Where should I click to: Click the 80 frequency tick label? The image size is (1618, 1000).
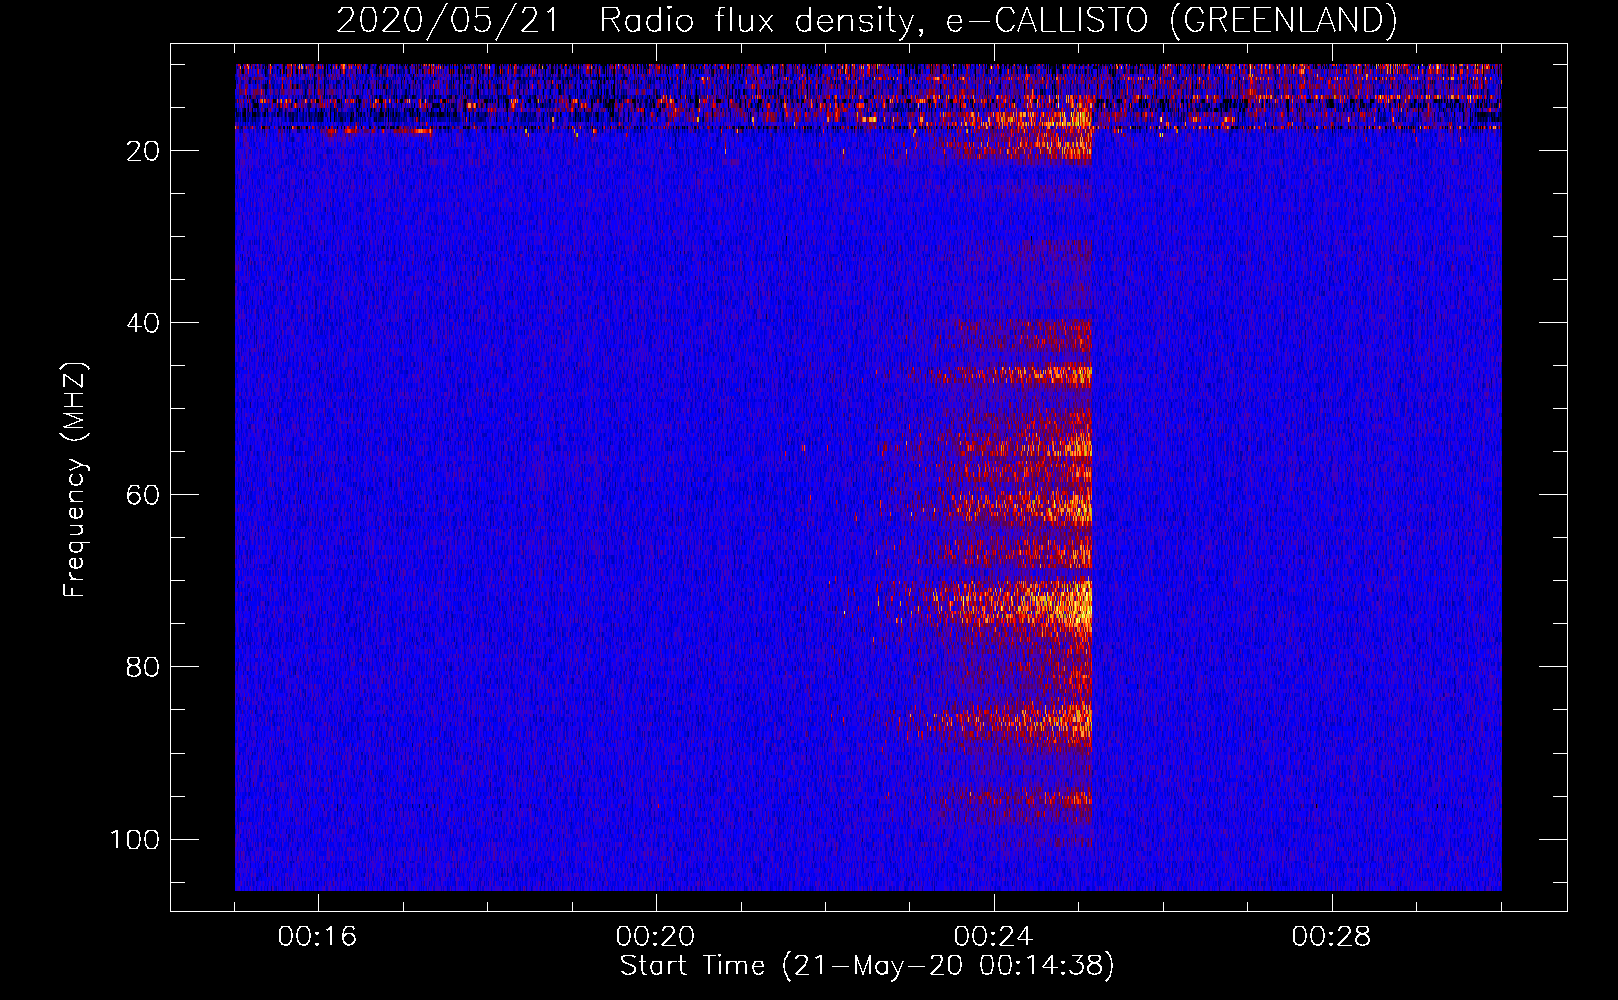point(143,667)
